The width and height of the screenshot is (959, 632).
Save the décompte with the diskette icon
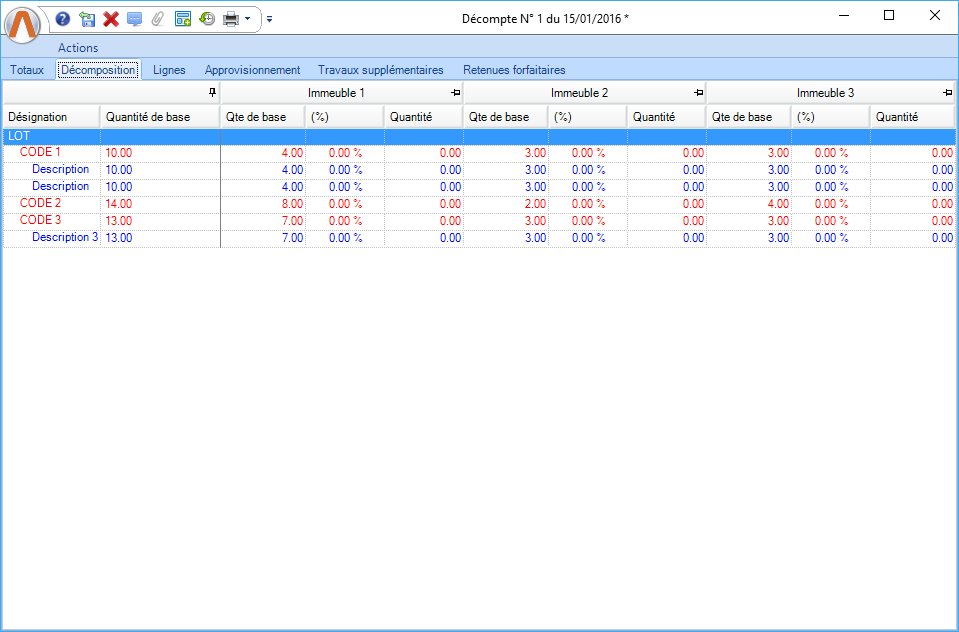87,18
